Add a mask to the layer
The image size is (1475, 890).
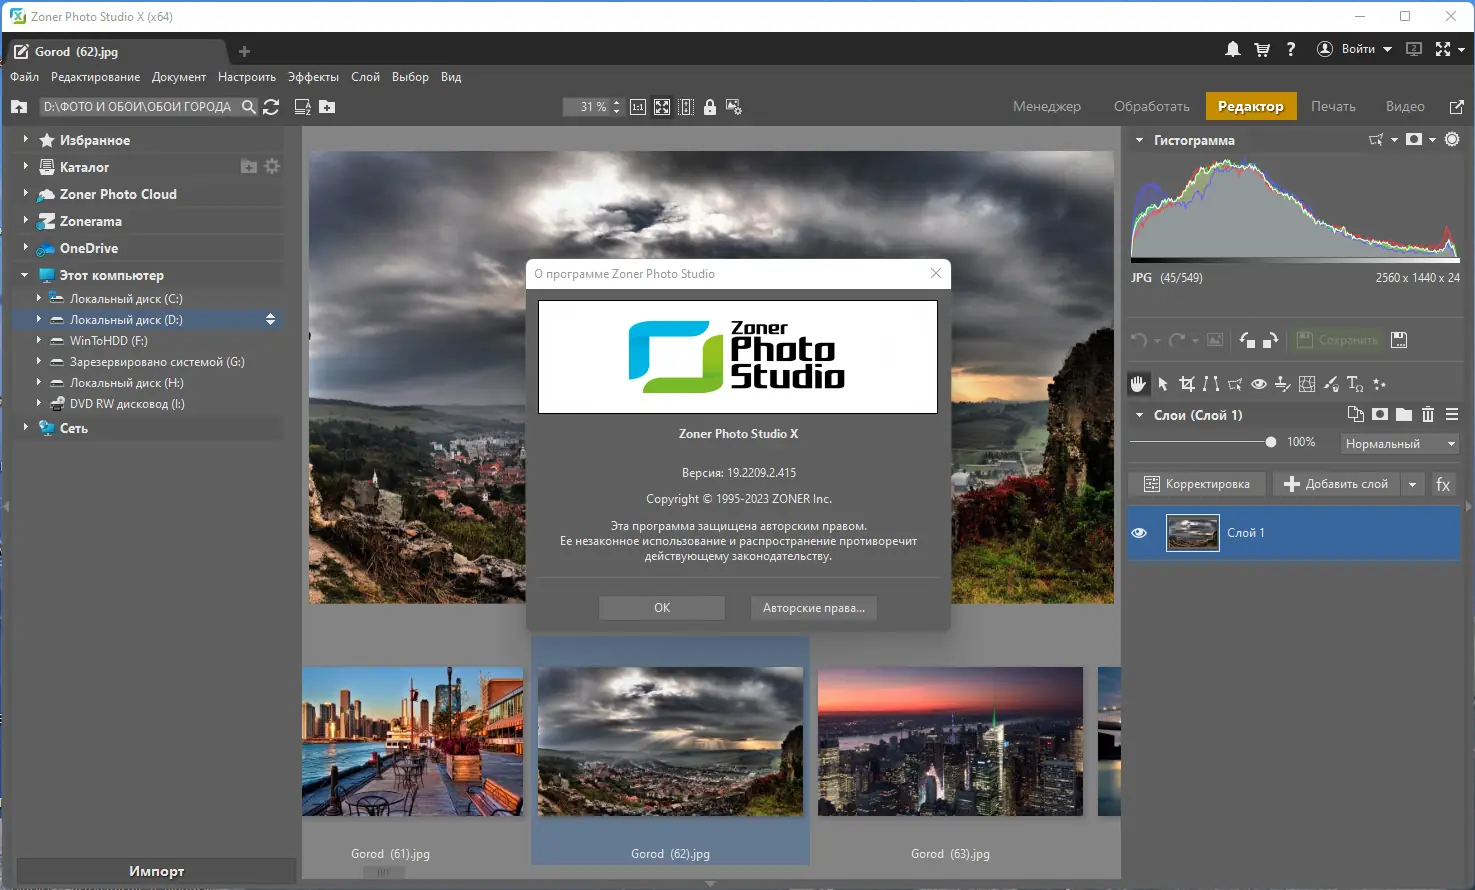(1380, 414)
